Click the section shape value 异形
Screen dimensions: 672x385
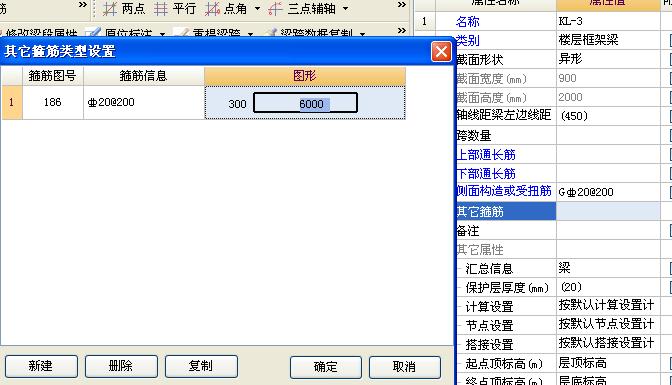tap(570, 59)
